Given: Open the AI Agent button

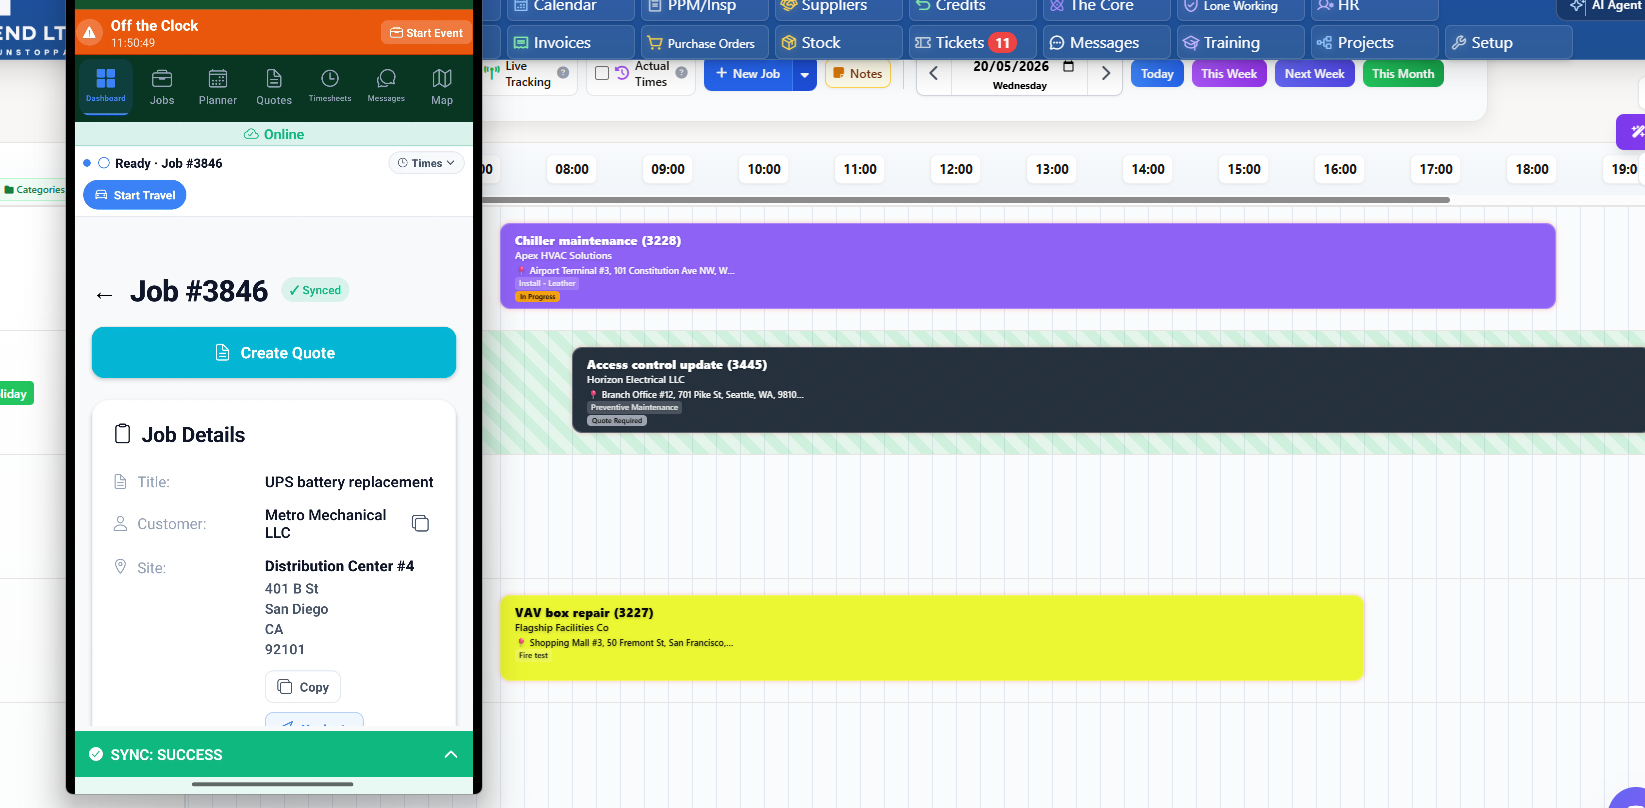Looking at the screenshot, I should coord(1602,7).
